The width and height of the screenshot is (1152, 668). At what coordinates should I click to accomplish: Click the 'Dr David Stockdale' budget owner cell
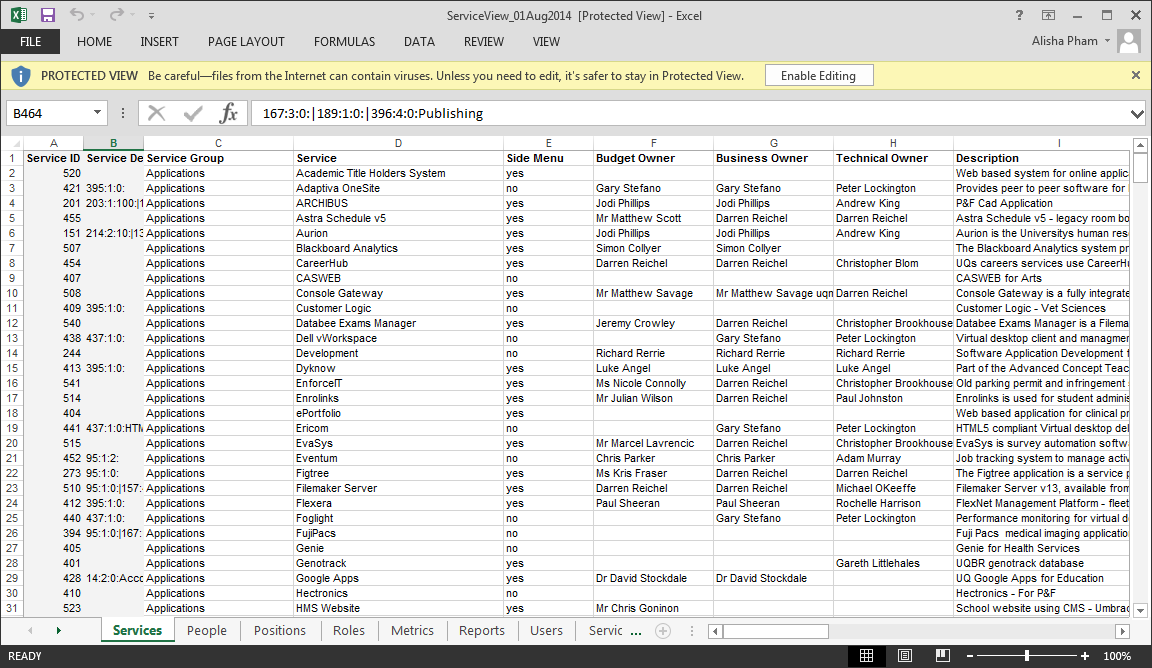[654, 578]
